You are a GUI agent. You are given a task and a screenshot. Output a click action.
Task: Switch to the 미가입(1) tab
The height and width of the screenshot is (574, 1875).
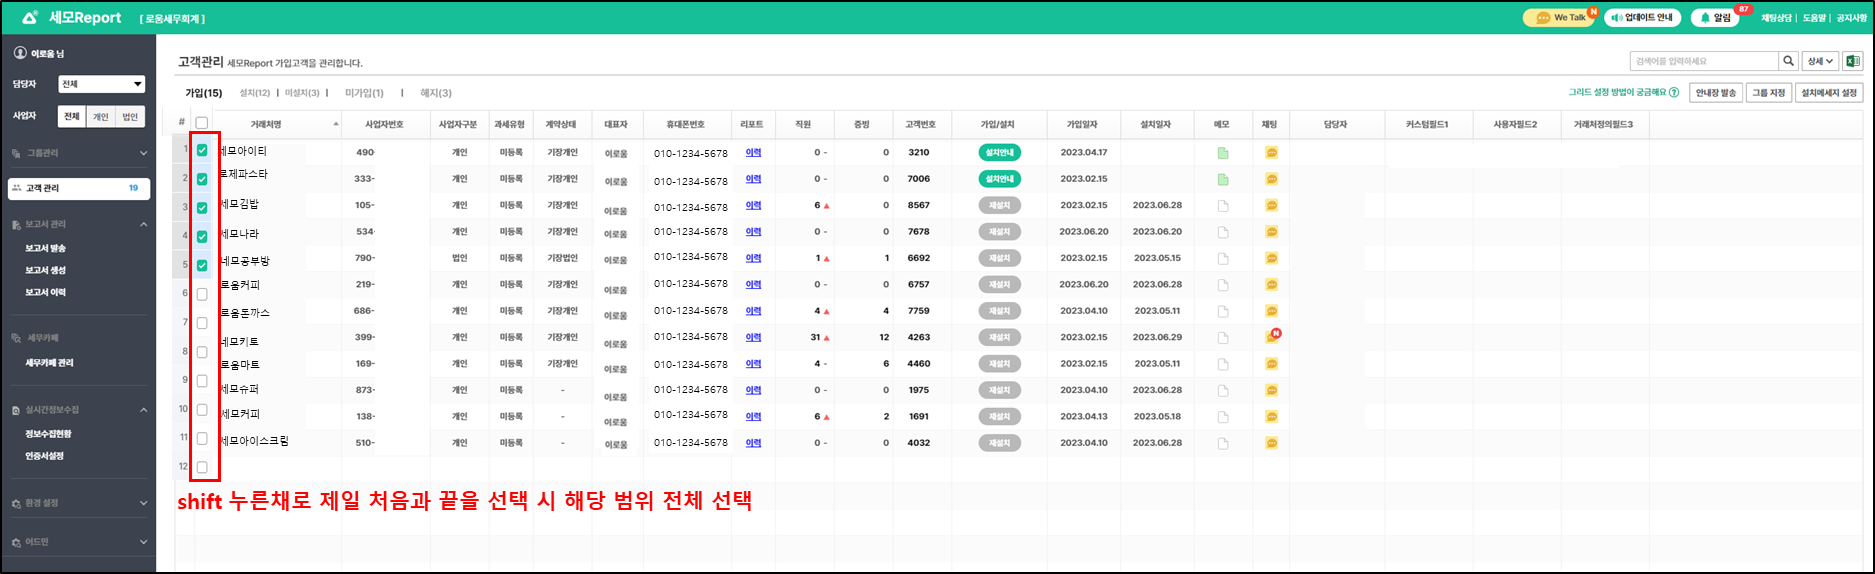(x=364, y=93)
